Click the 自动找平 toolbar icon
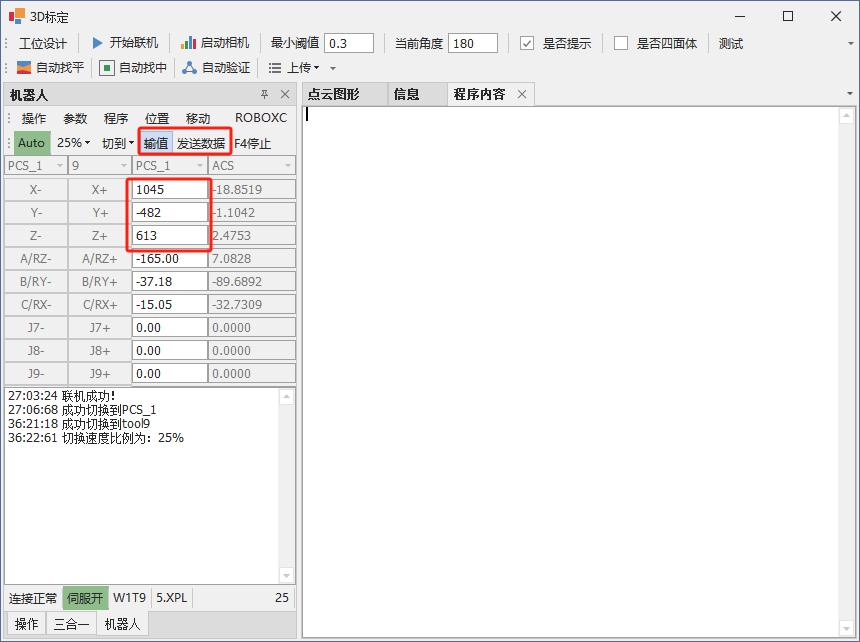 click(x=24, y=68)
